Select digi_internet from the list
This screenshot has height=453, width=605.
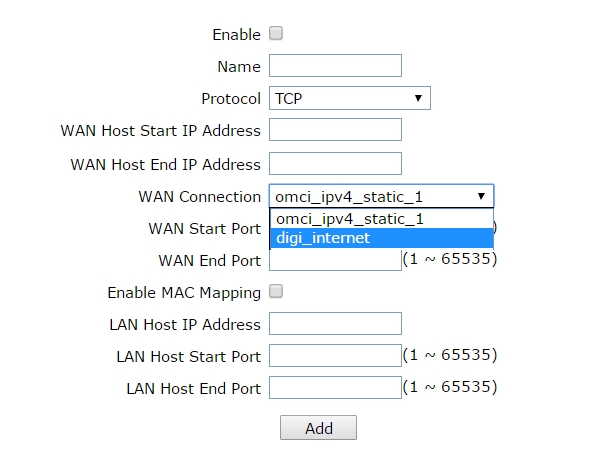[x=381, y=238]
